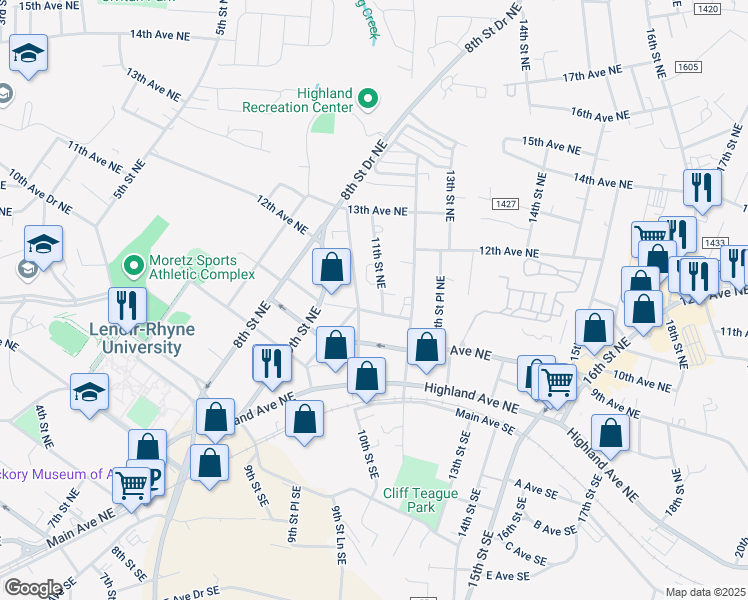Click the route 1427 shield
Image resolution: width=748 pixels, height=600 pixels.
pos(505,204)
